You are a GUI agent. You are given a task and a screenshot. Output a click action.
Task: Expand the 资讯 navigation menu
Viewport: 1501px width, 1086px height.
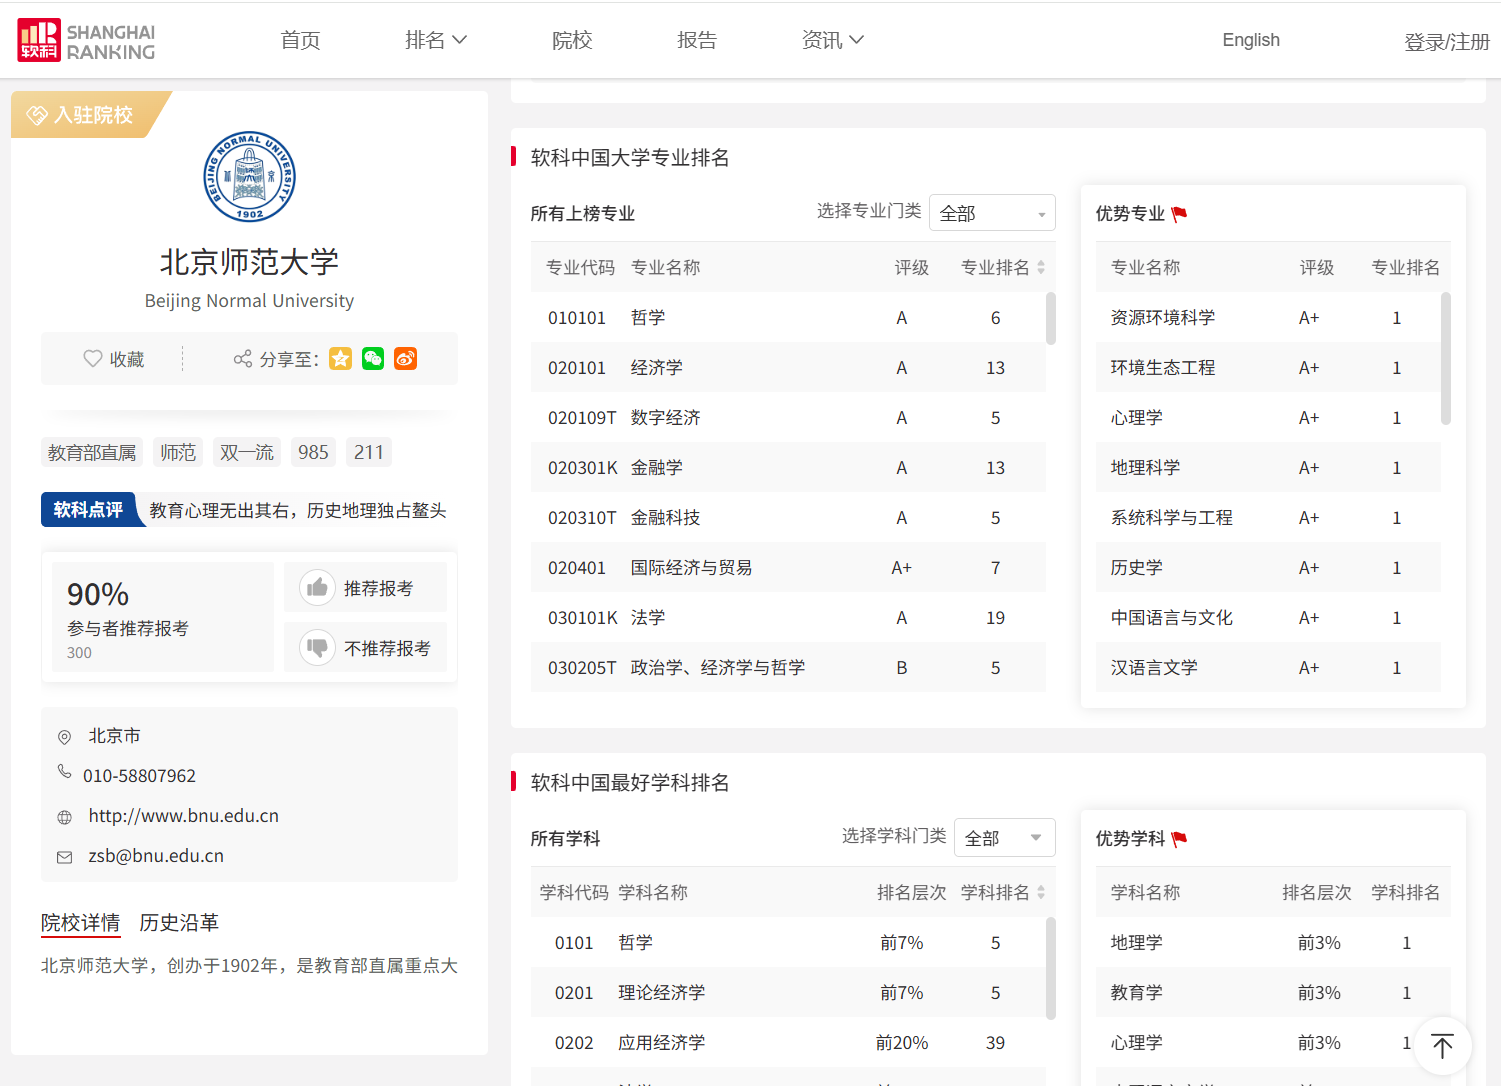pyautogui.click(x=832, y=40)
